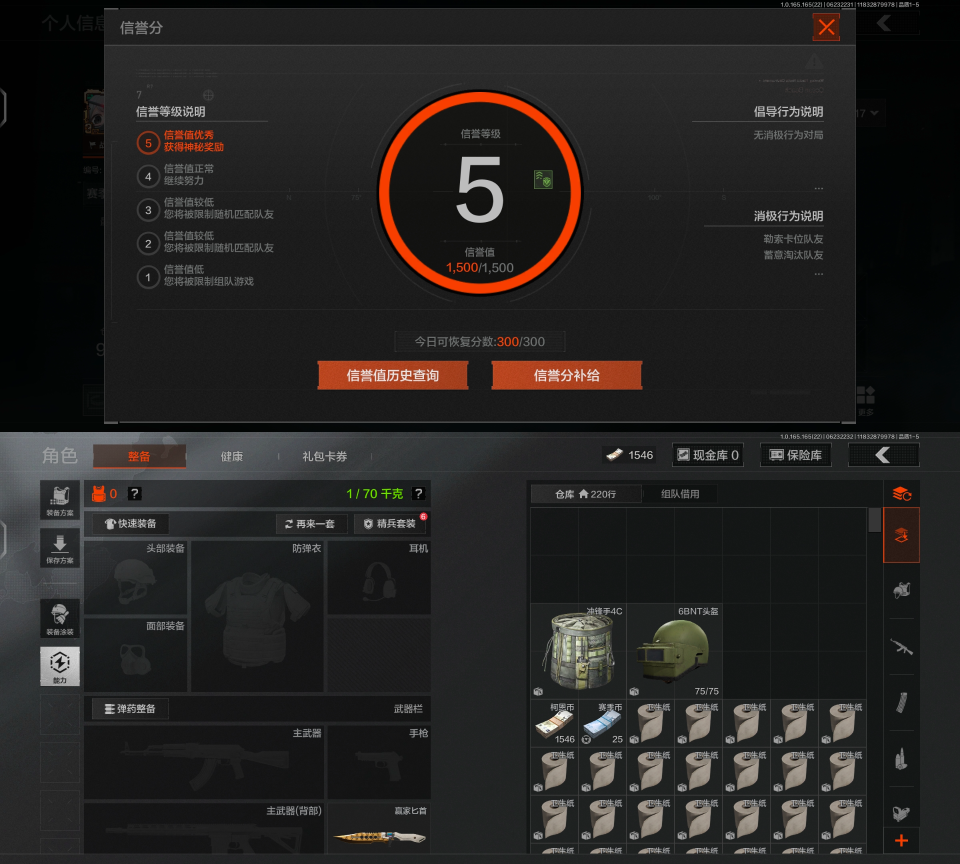Click the help question mark beside armor value 0
Viewport: 960px width, 864px height.
pyautogui.click(x=135, y=494)
